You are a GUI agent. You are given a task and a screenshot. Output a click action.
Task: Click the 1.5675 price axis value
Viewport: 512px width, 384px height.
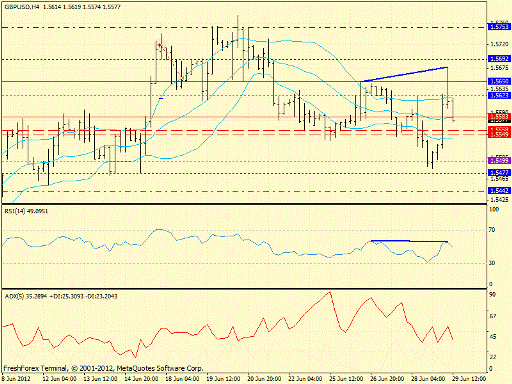click(499, 68)
